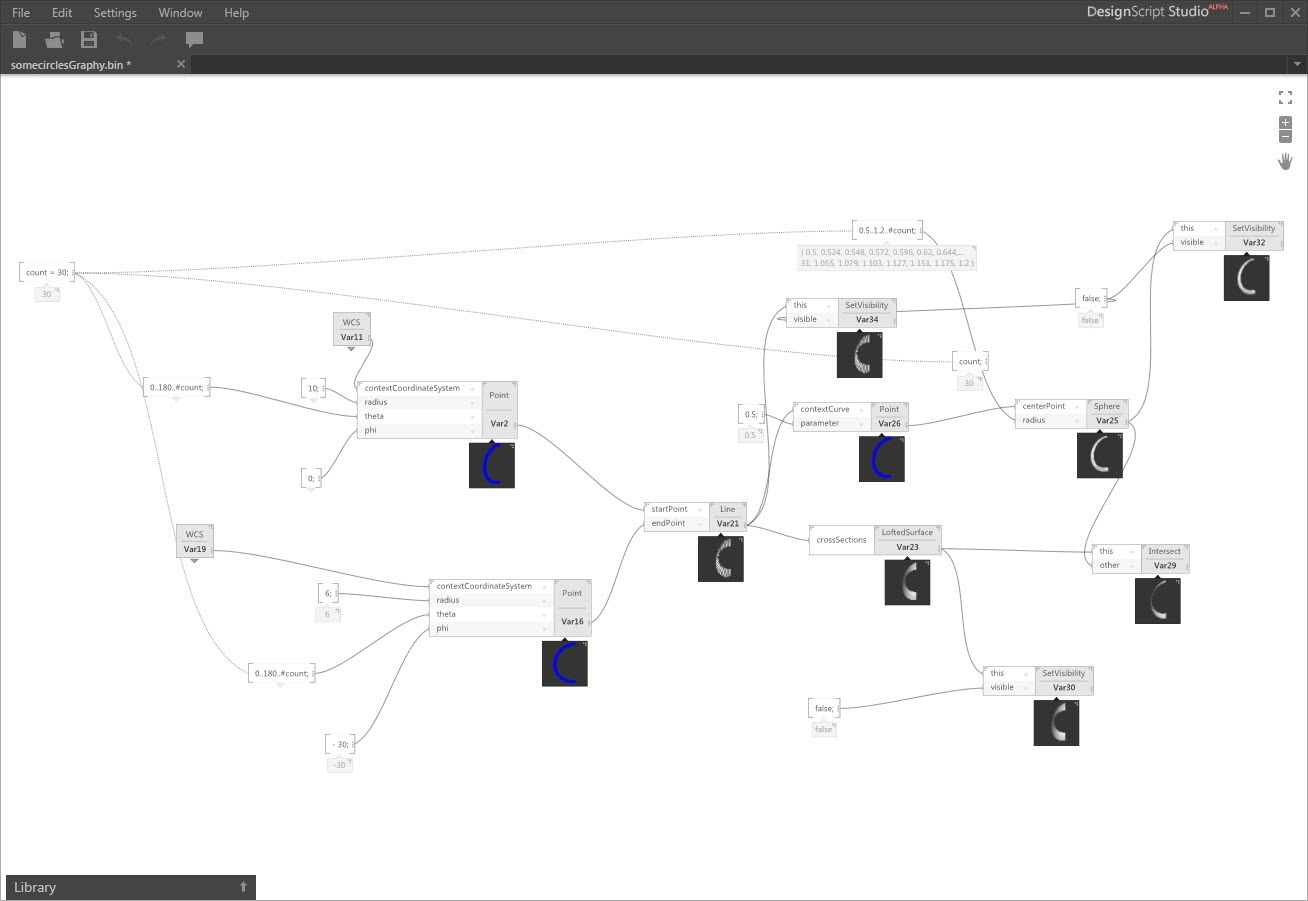Open the Settings menu
Screen dimensions: 1308x901
[x=115, y=13]
